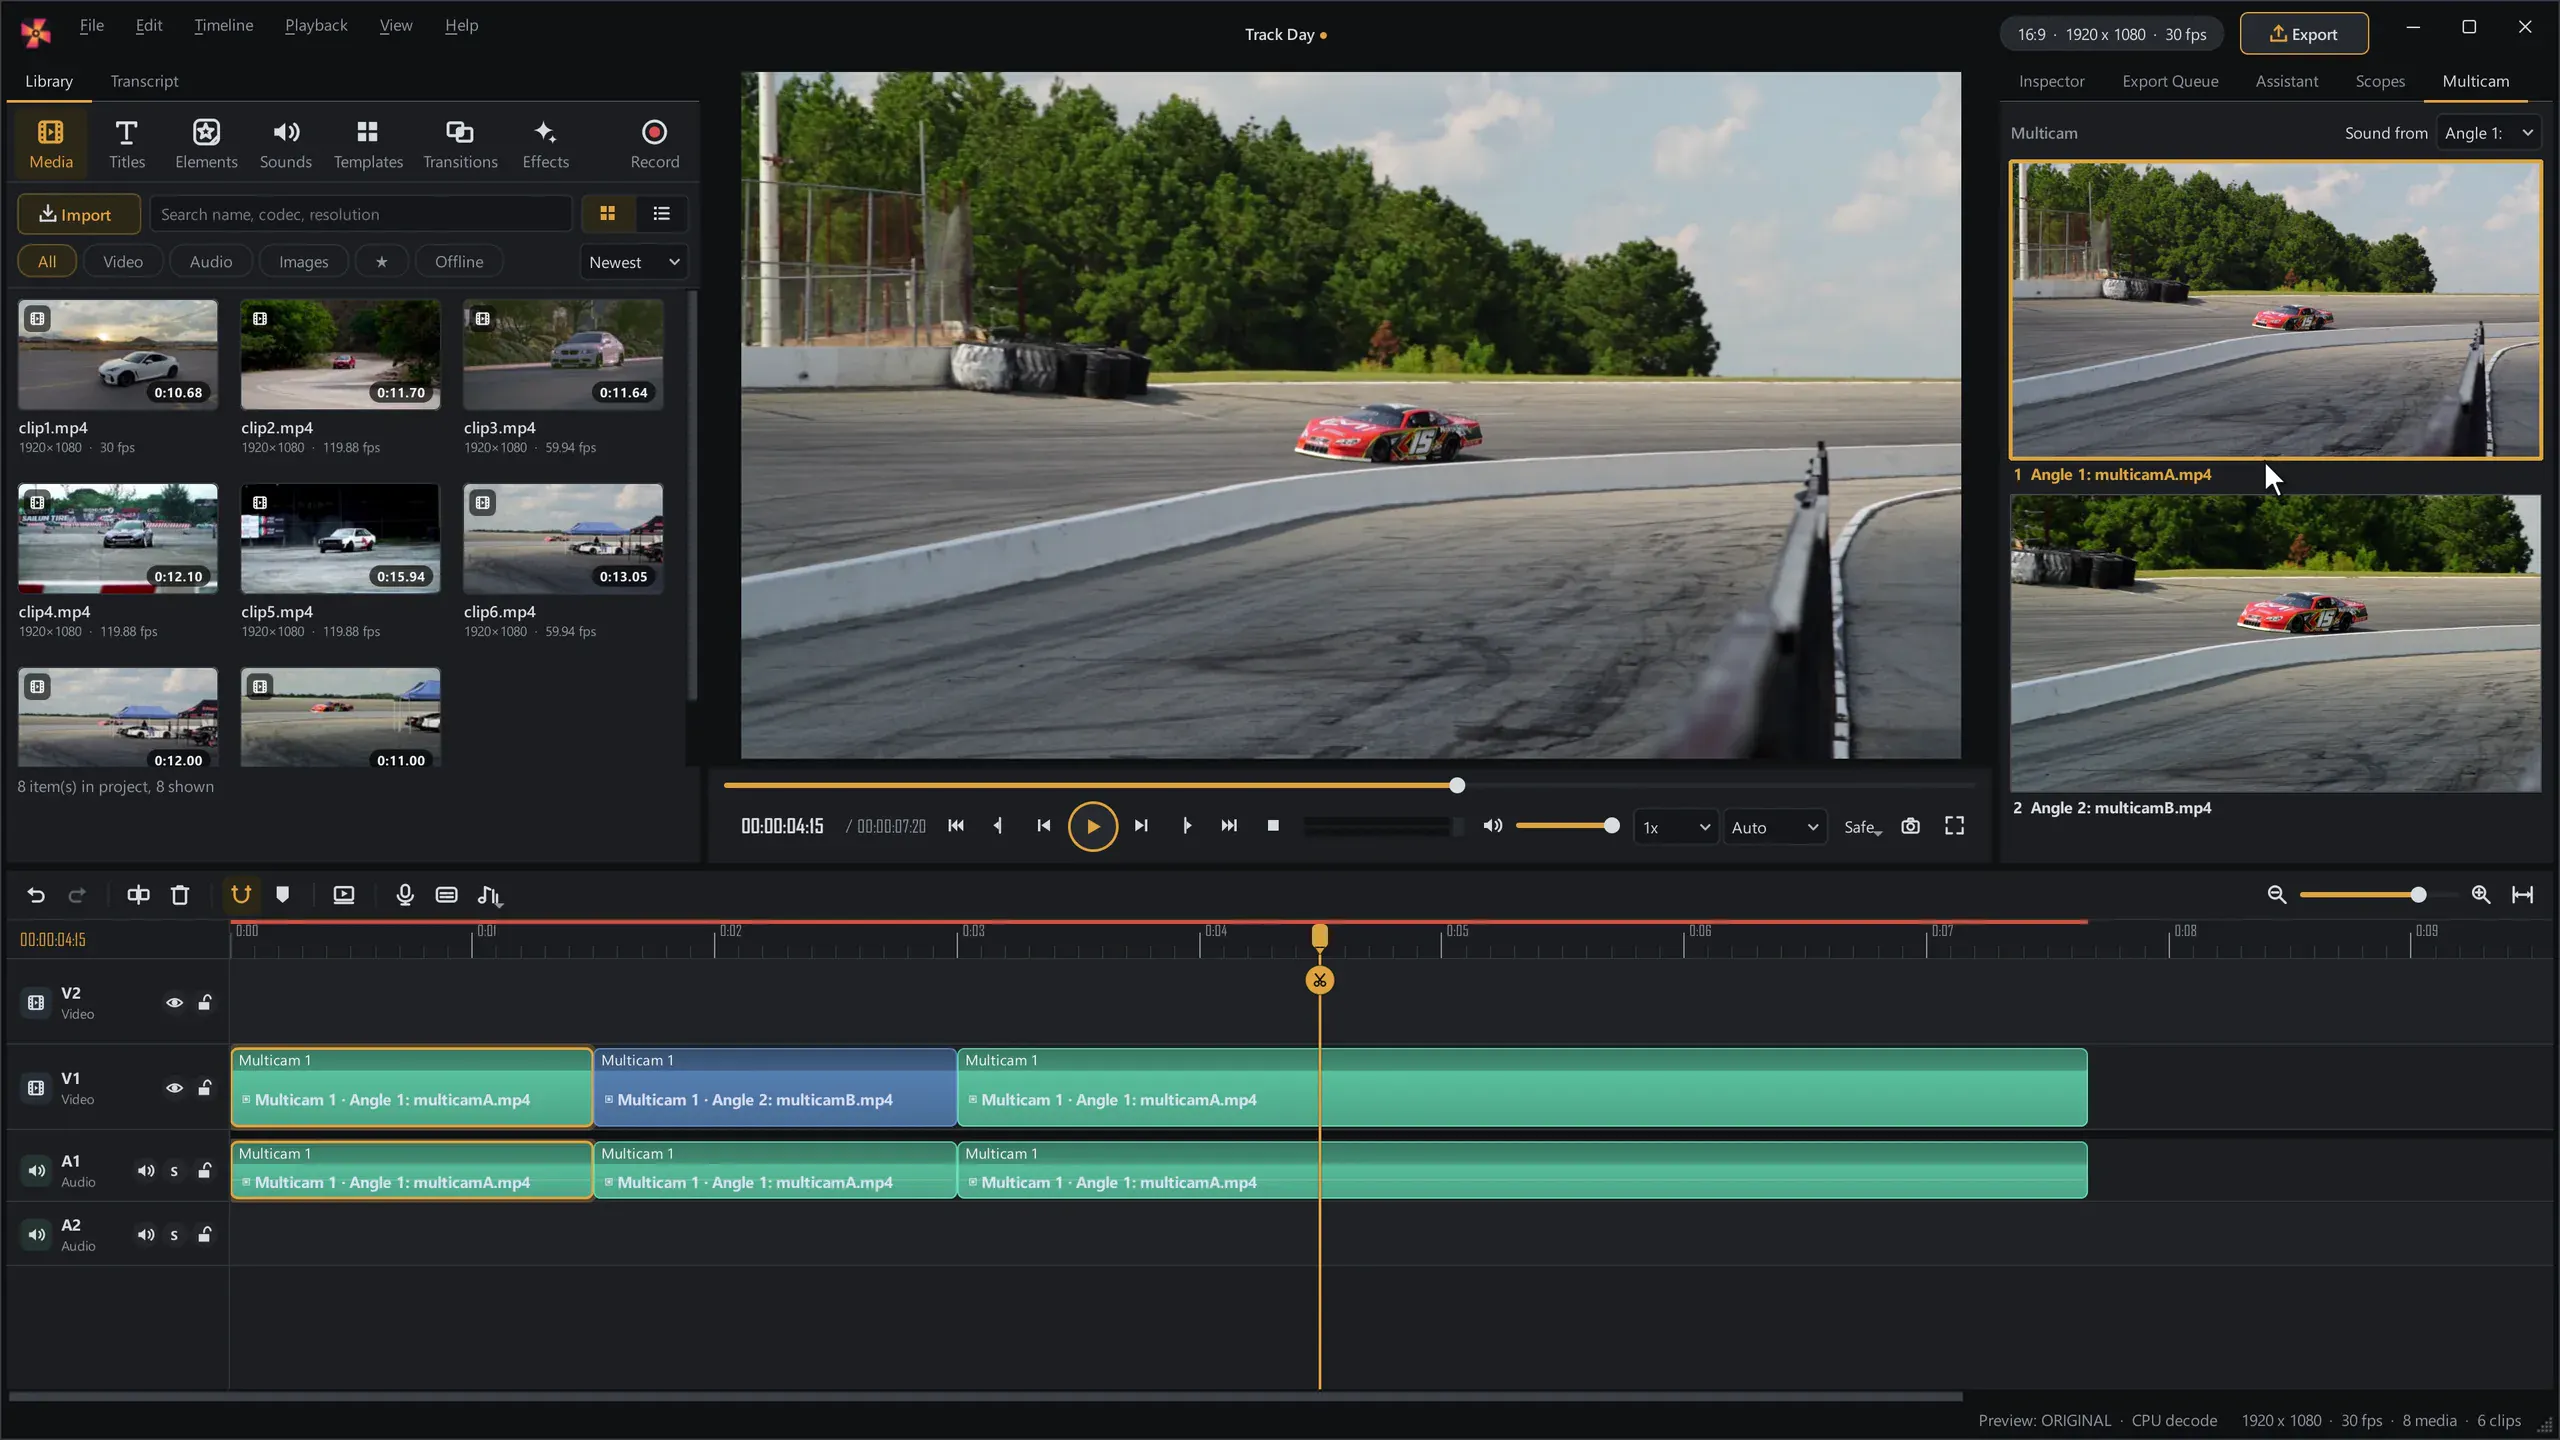Viewport: 2560px width, 1440px height.
Task: Switch to the Inspector tab
Action: point(2051,81)
